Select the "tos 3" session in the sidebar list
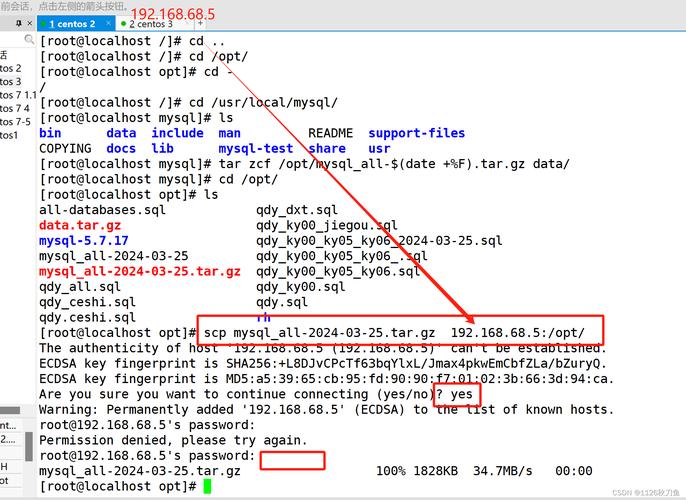686x500 pixels. 11,81
